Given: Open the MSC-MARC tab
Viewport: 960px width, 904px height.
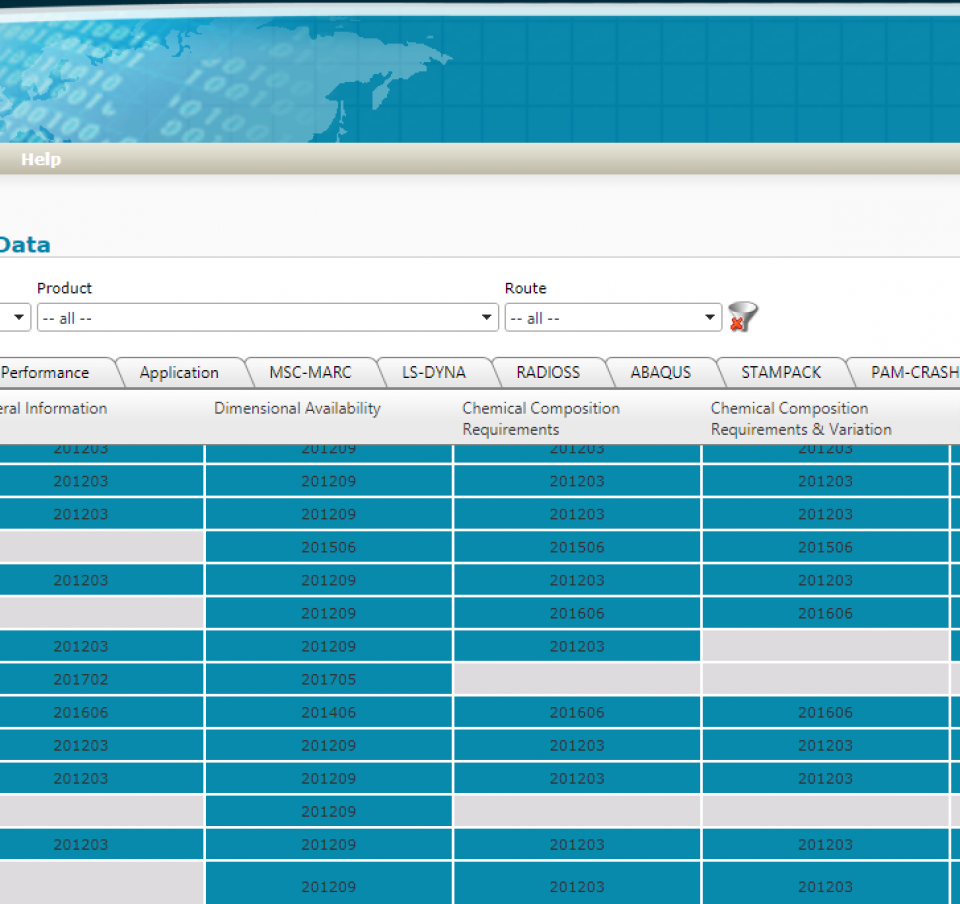Looking at the screenshot, I should [310, 373].
